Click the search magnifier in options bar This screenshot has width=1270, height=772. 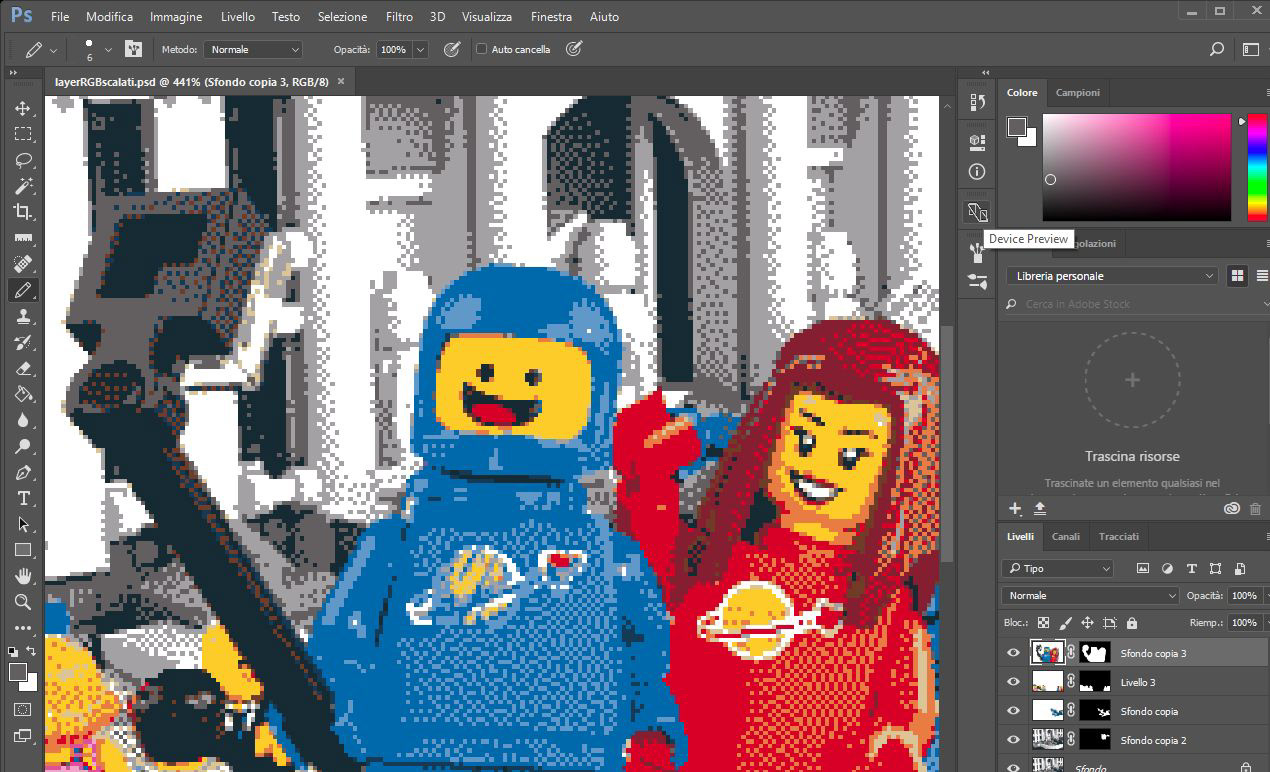coord(1217,49)
